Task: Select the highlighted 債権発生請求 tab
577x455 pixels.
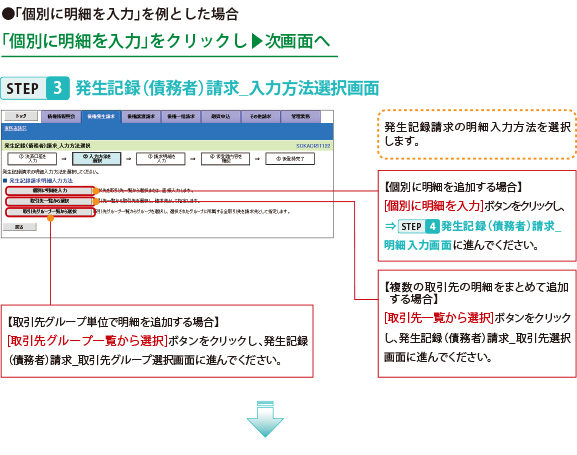Action: click(x=101, y=117)
